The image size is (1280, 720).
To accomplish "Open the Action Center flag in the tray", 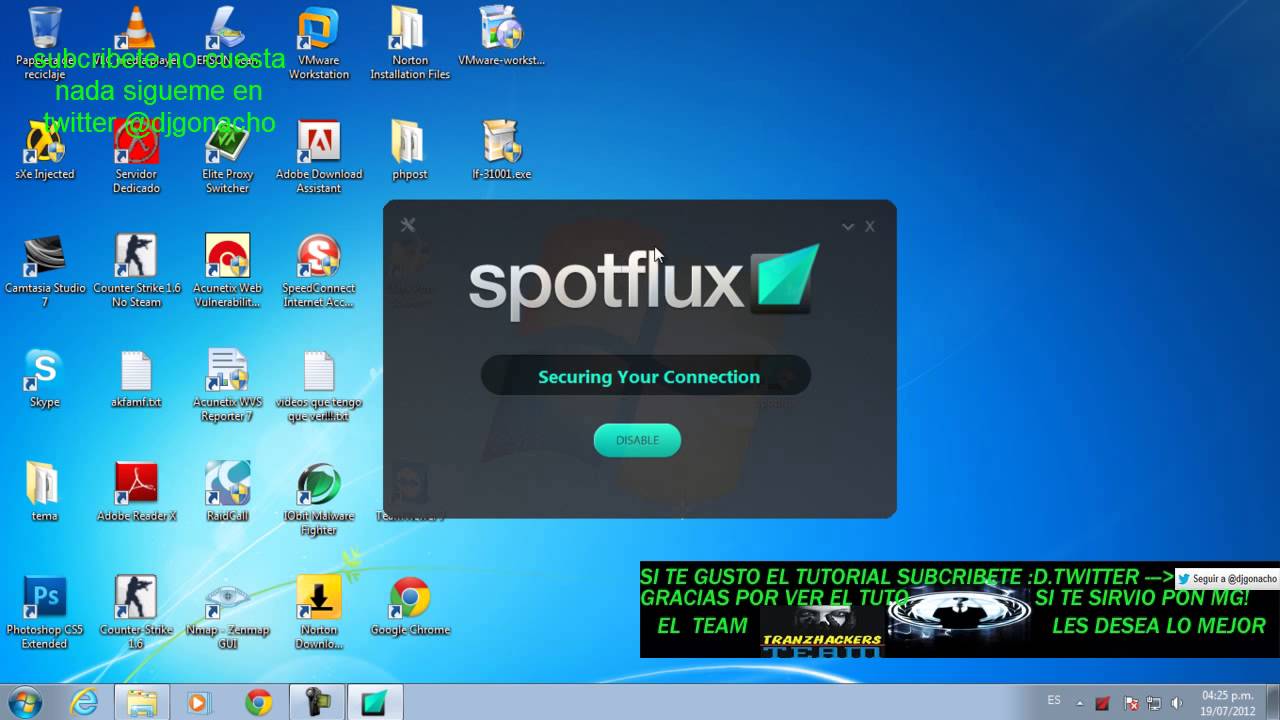I will tap(1130, 703).
